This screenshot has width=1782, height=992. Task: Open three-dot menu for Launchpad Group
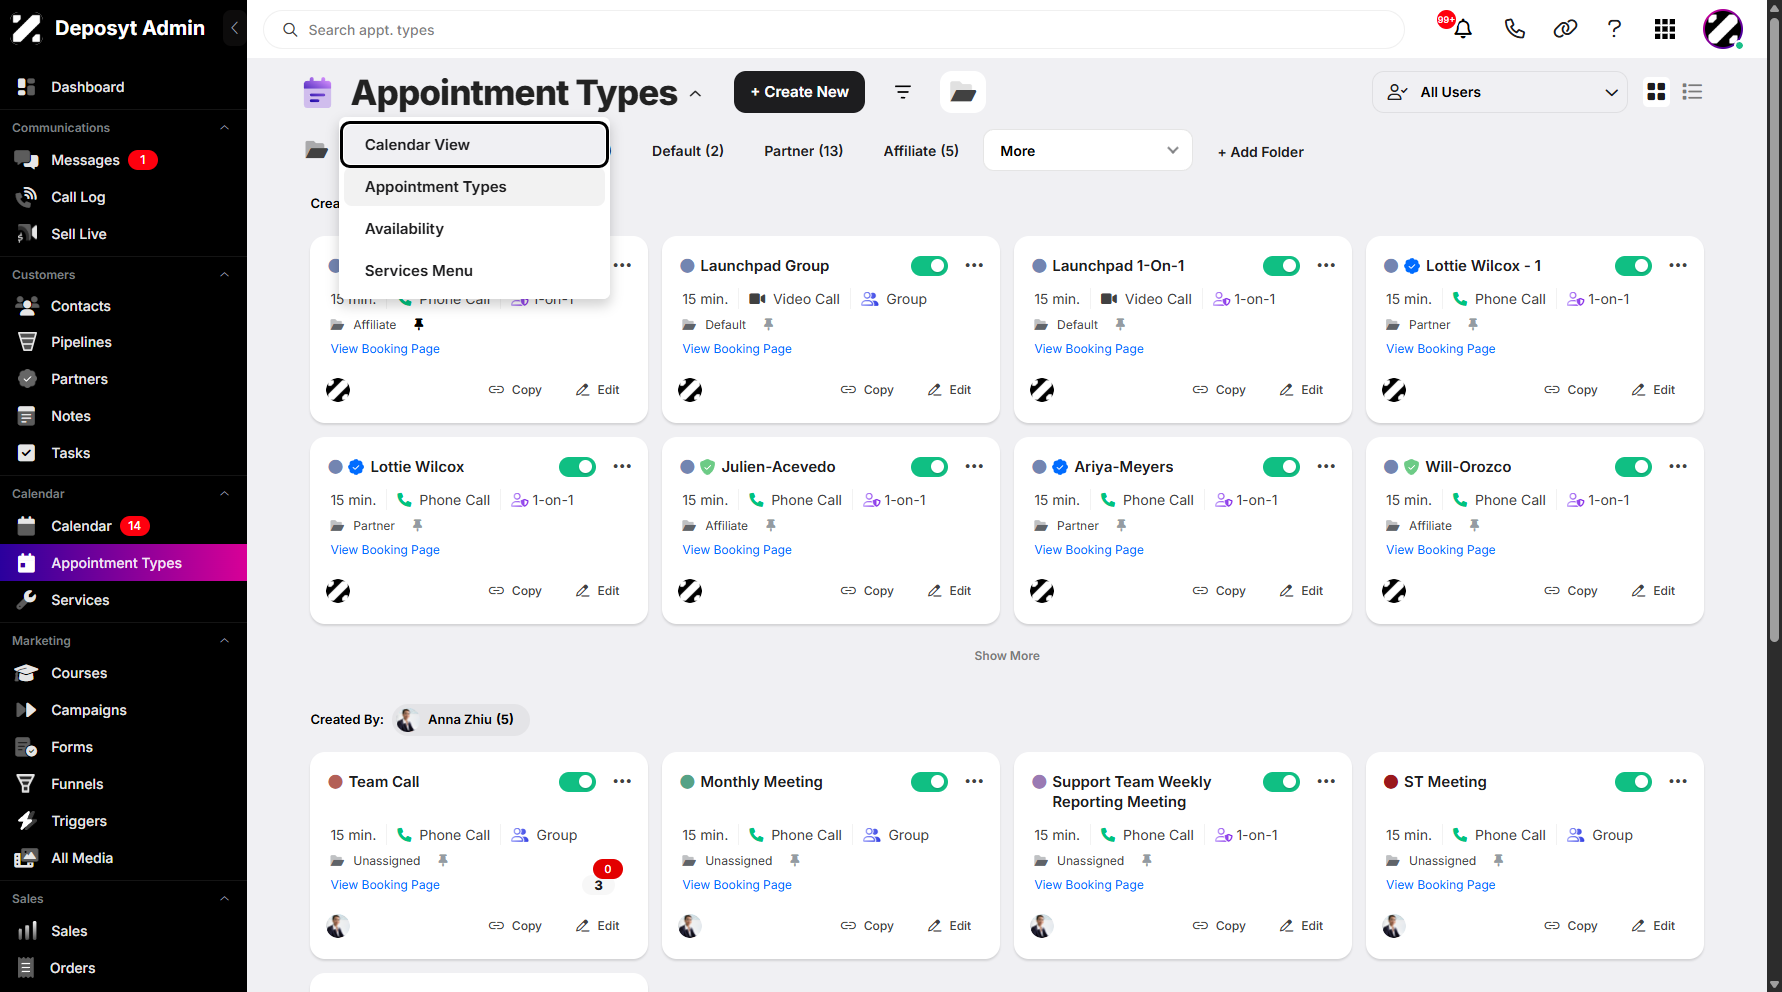click(974, 266)
